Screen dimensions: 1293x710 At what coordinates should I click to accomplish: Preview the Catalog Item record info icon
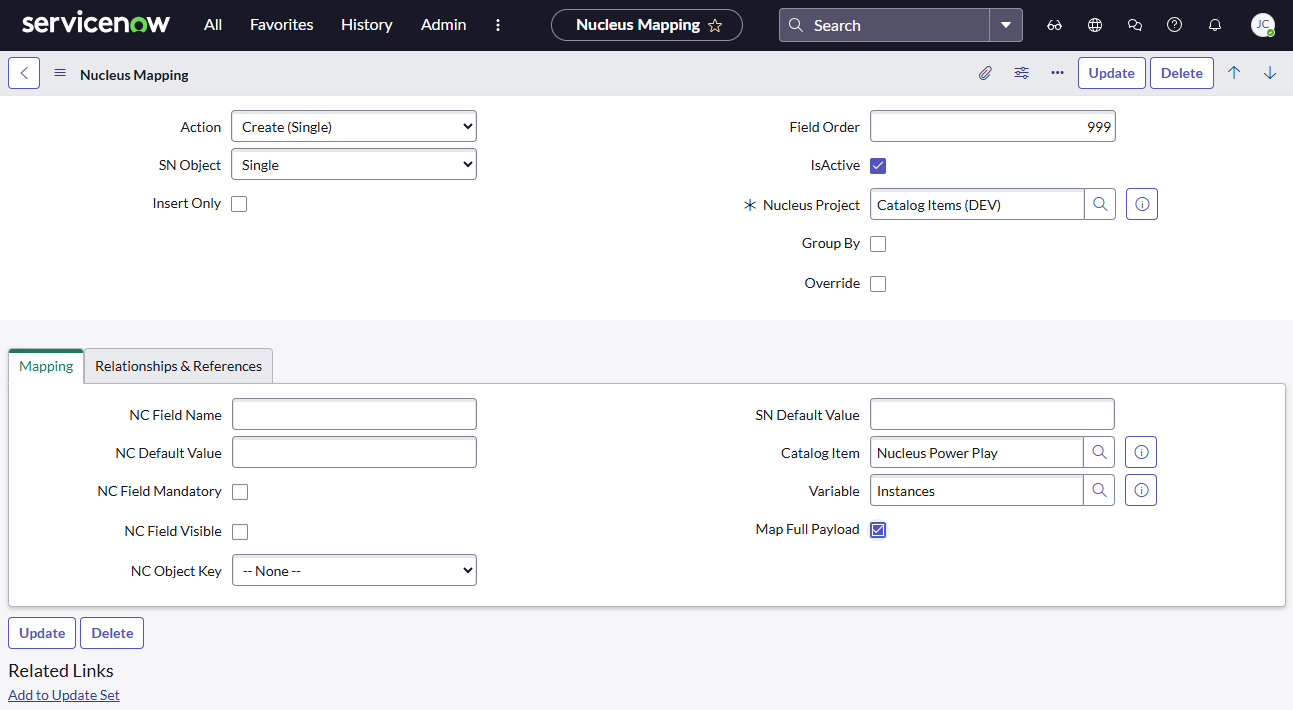1141,453
